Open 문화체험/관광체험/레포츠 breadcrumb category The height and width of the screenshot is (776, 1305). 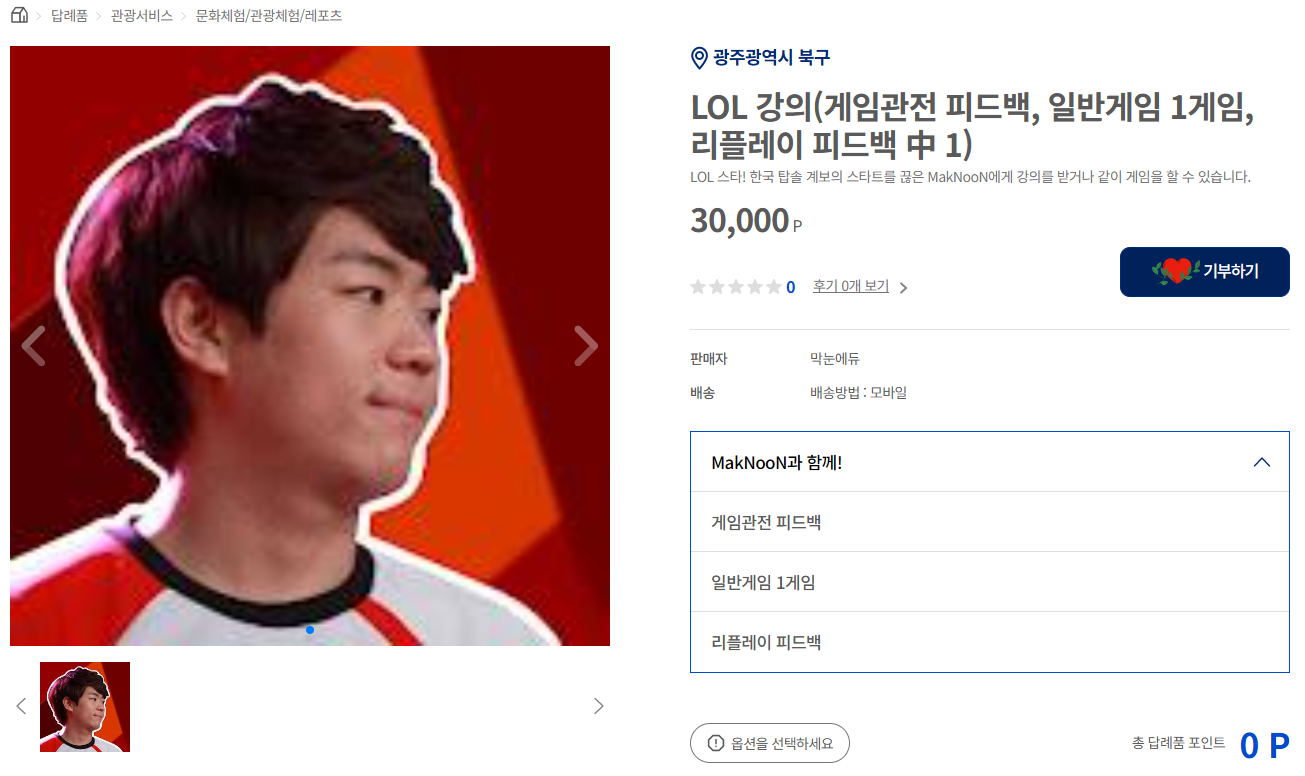tap(269, 16)
